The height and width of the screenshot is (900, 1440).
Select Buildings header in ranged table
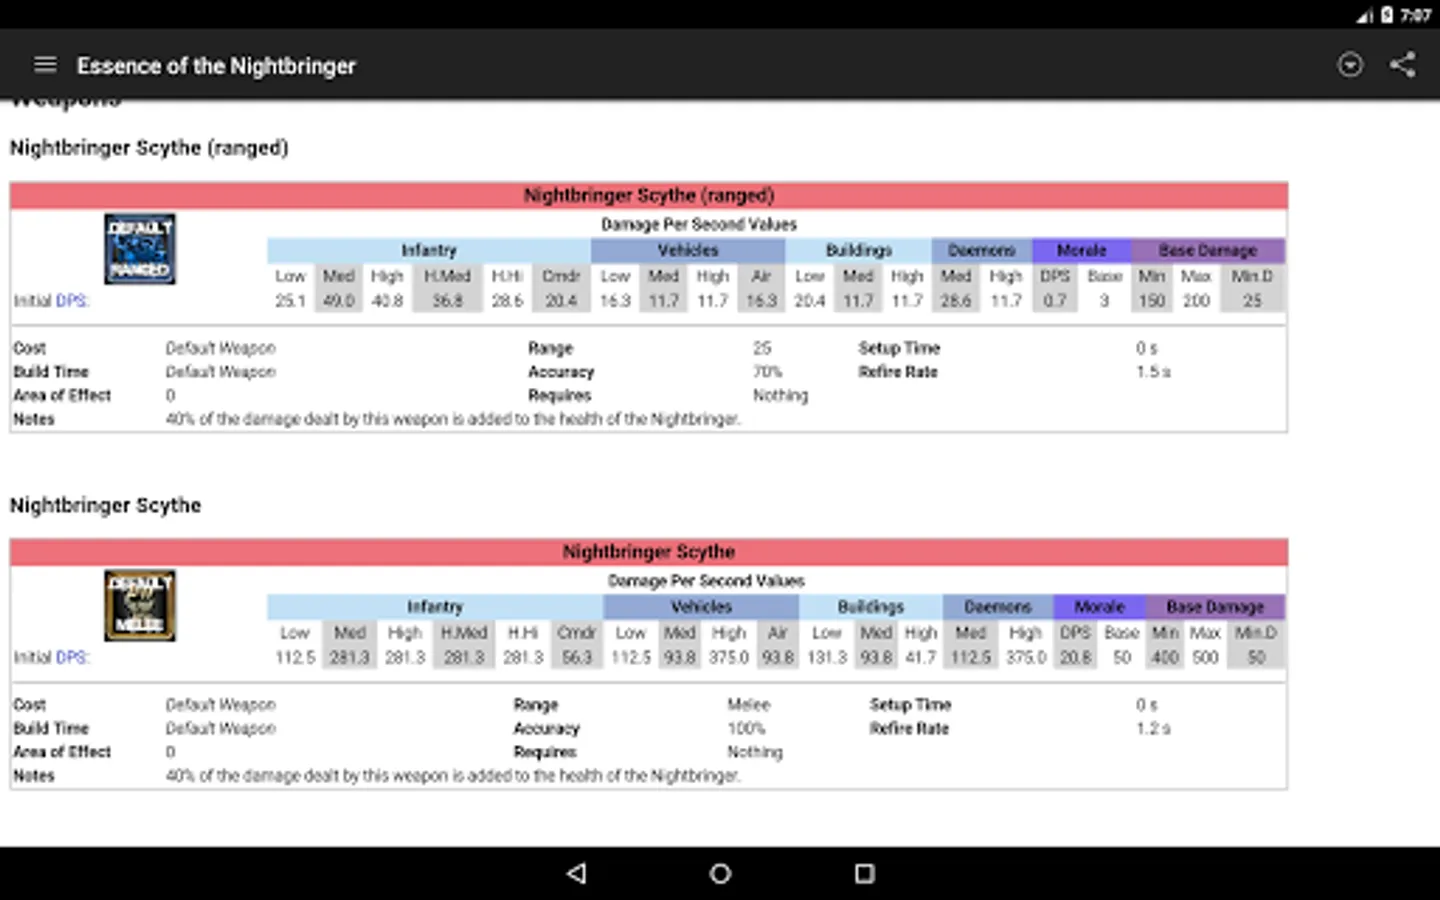(x=859, y=250)
